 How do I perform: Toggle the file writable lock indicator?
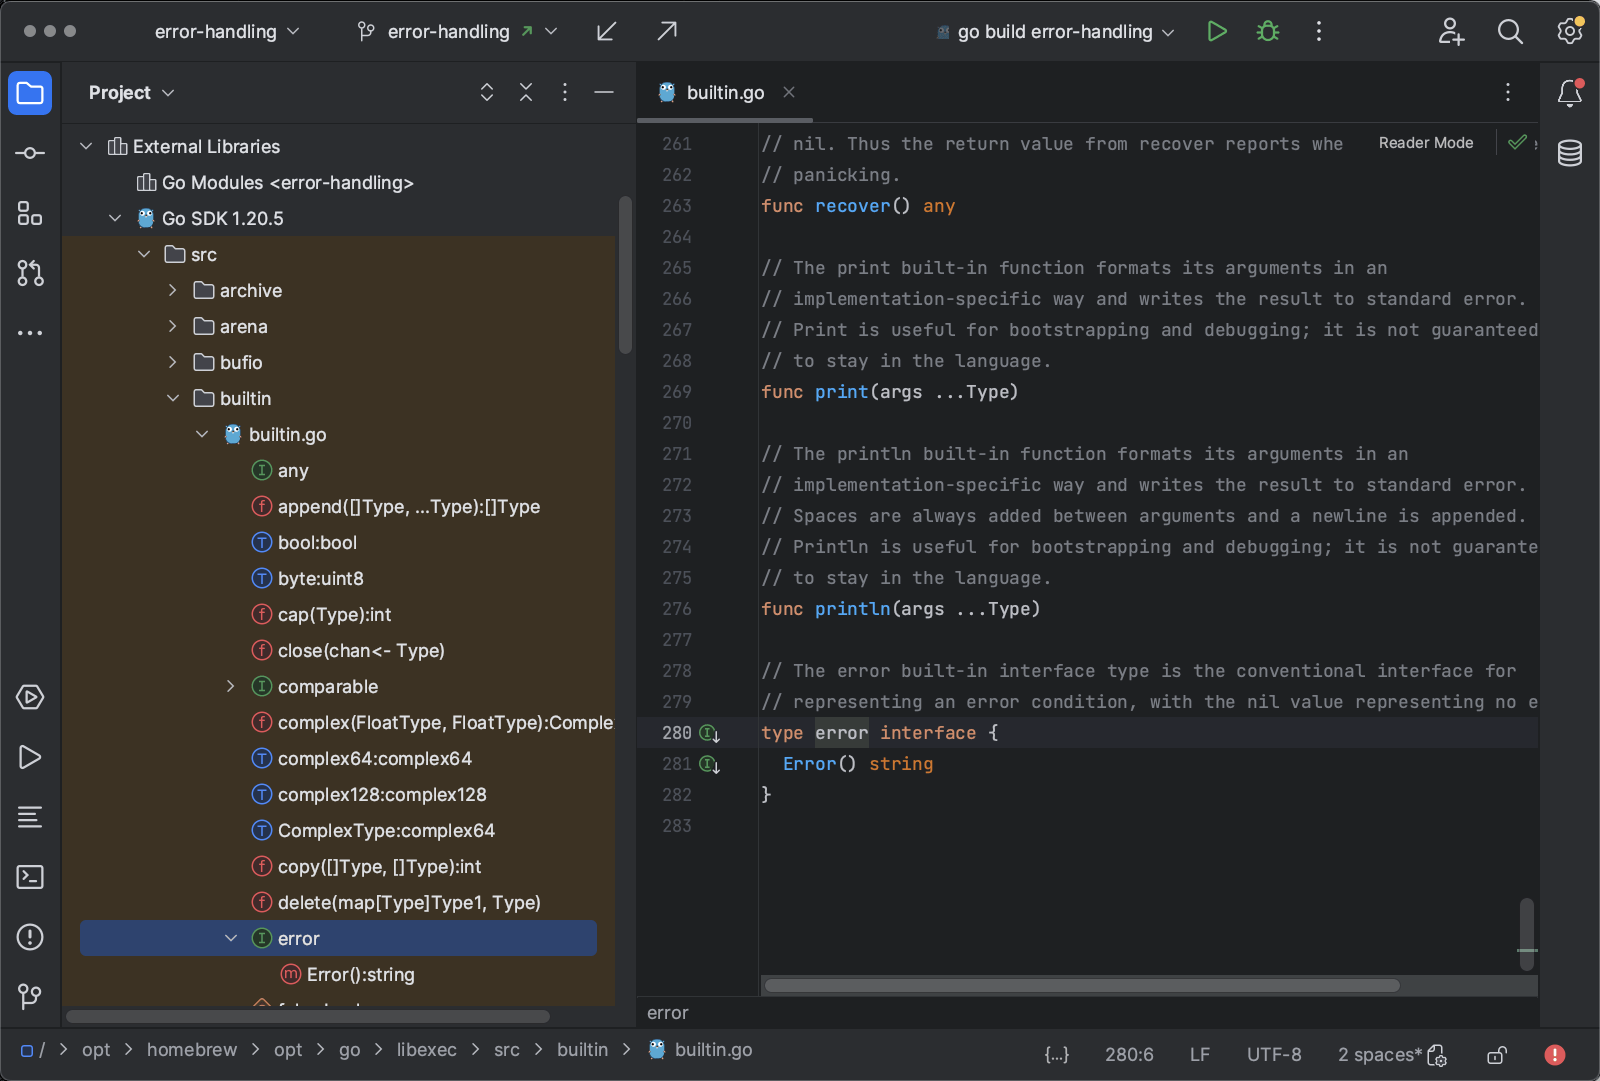coord(1497,1054)
